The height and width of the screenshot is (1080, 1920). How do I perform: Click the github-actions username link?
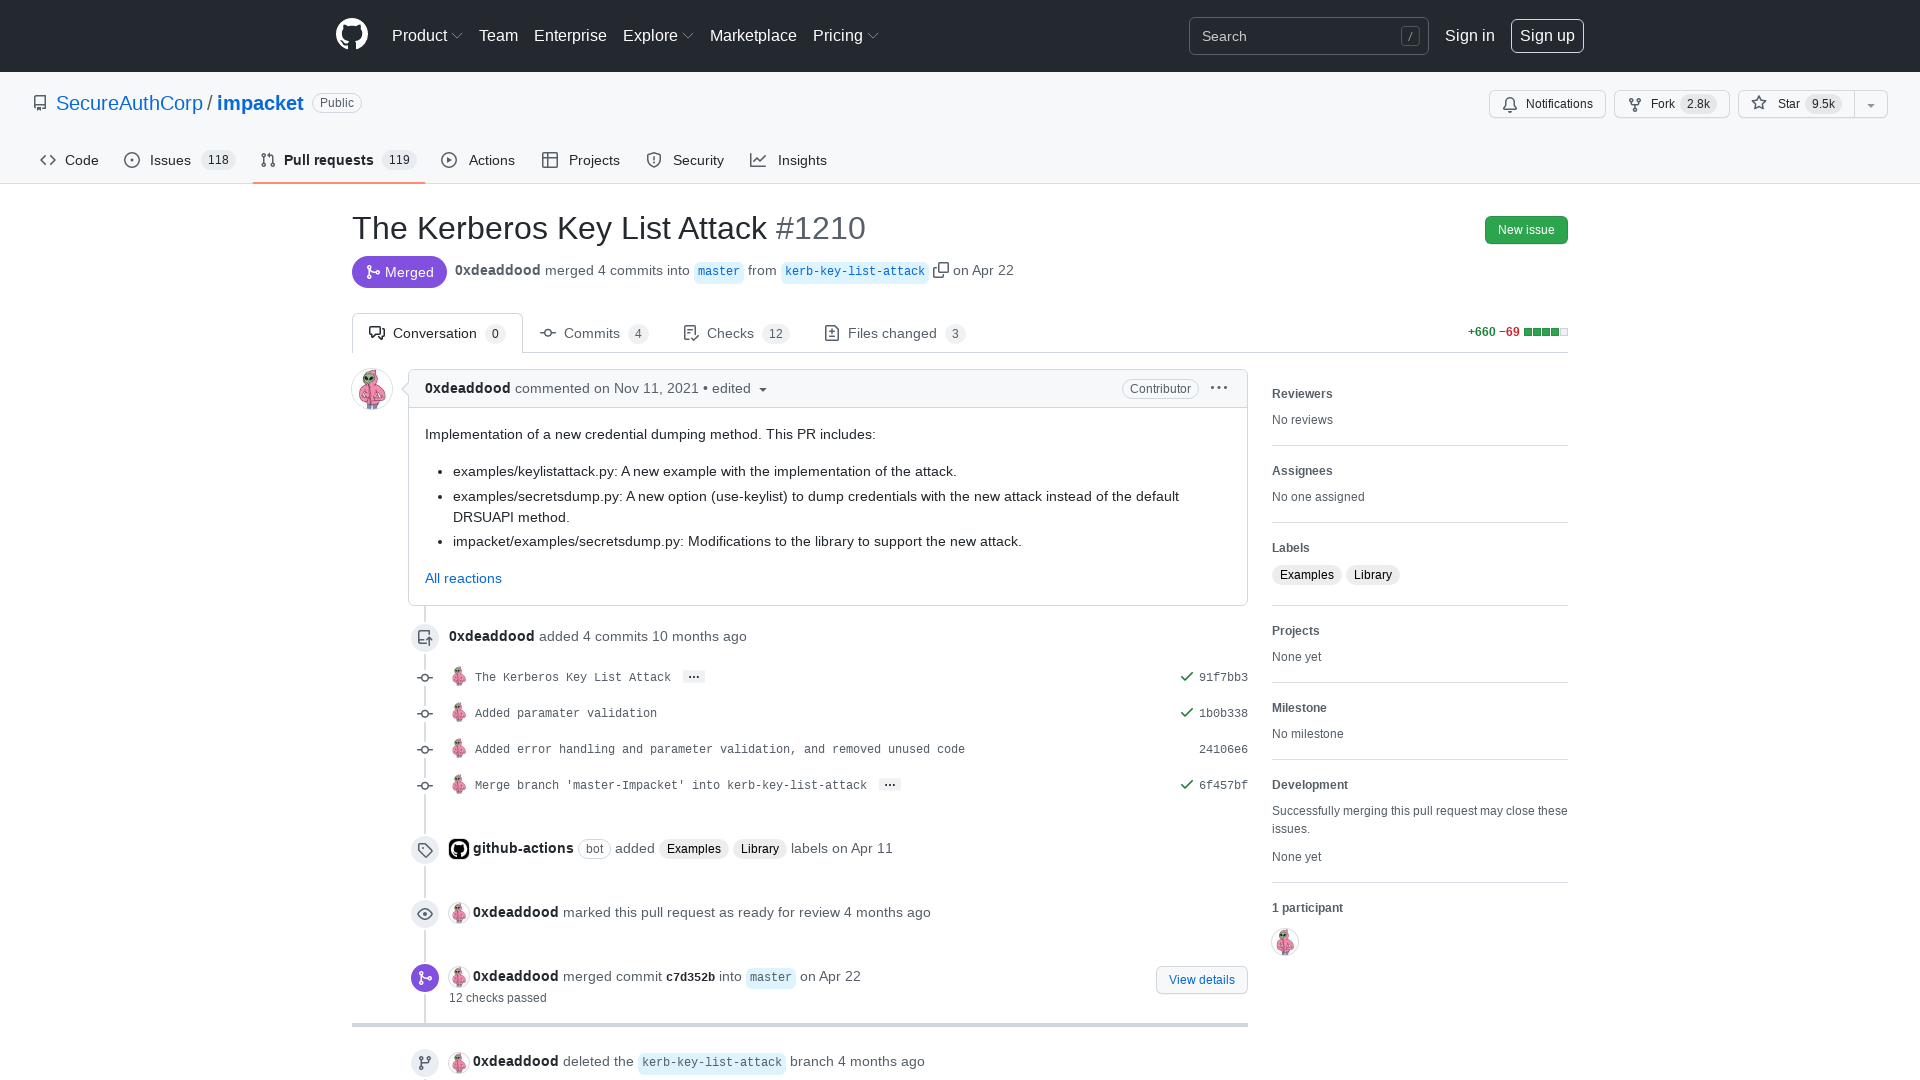[523, 848]
